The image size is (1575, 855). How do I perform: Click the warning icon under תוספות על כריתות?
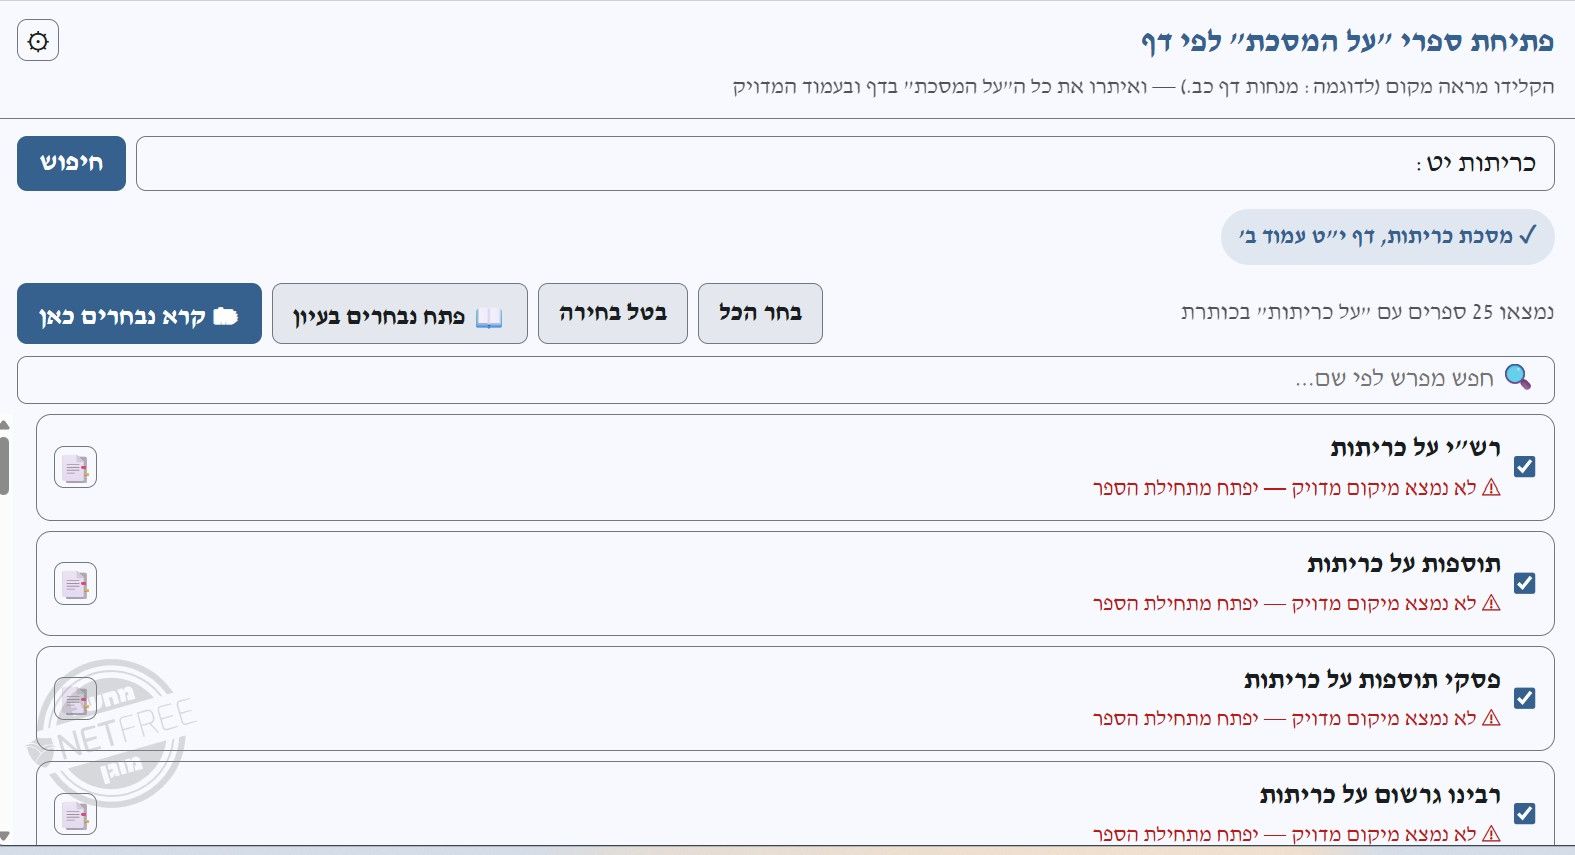click(1491, 603)
